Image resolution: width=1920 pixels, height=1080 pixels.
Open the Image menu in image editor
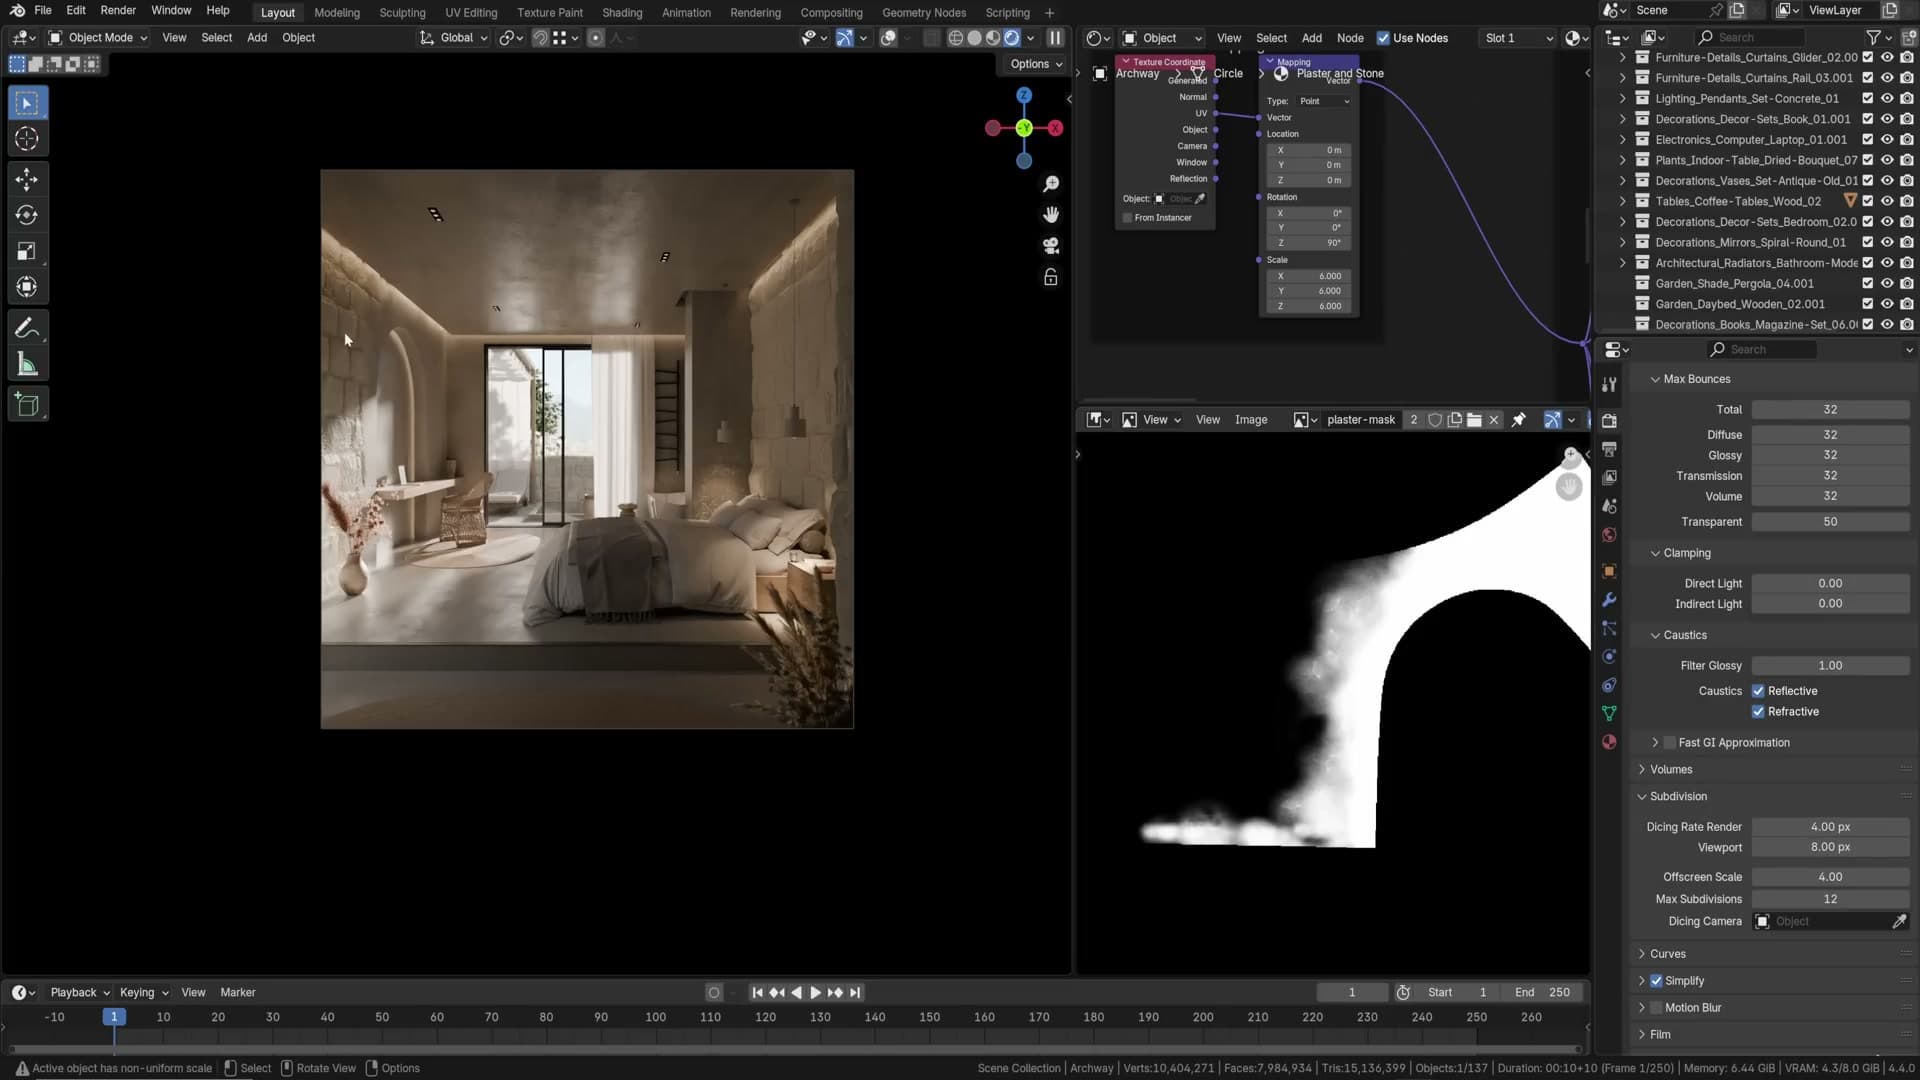[1251, 420]
